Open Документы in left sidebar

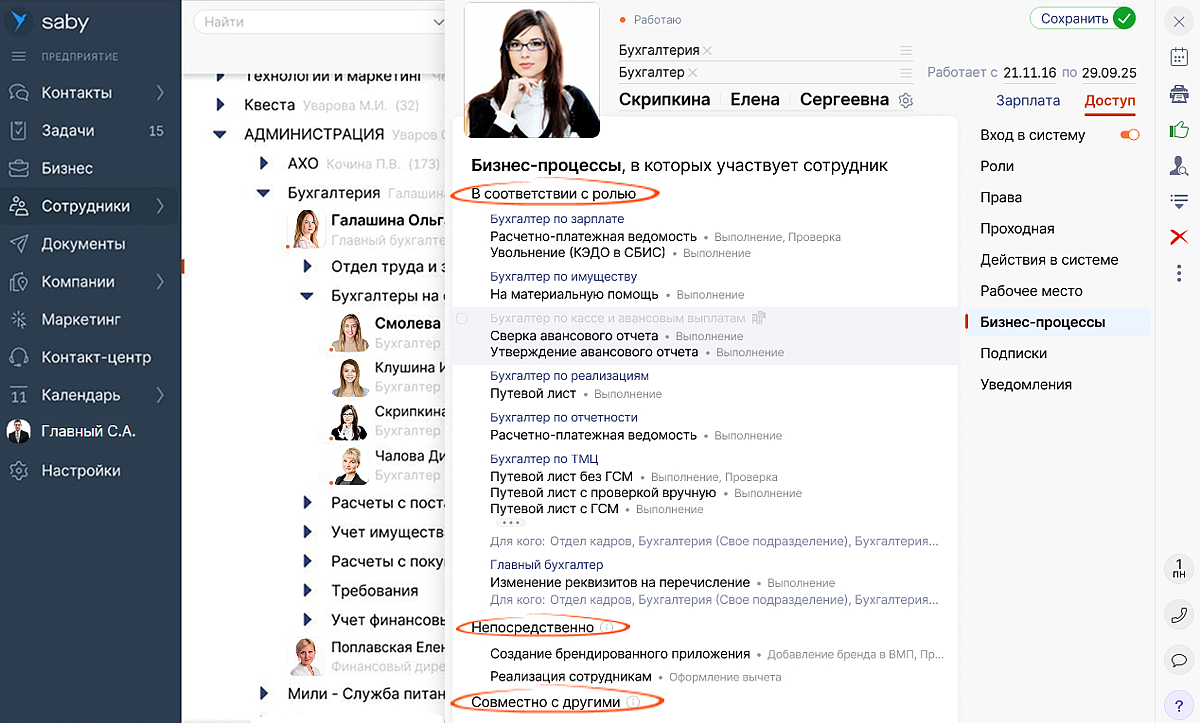[x=83, y=244]
